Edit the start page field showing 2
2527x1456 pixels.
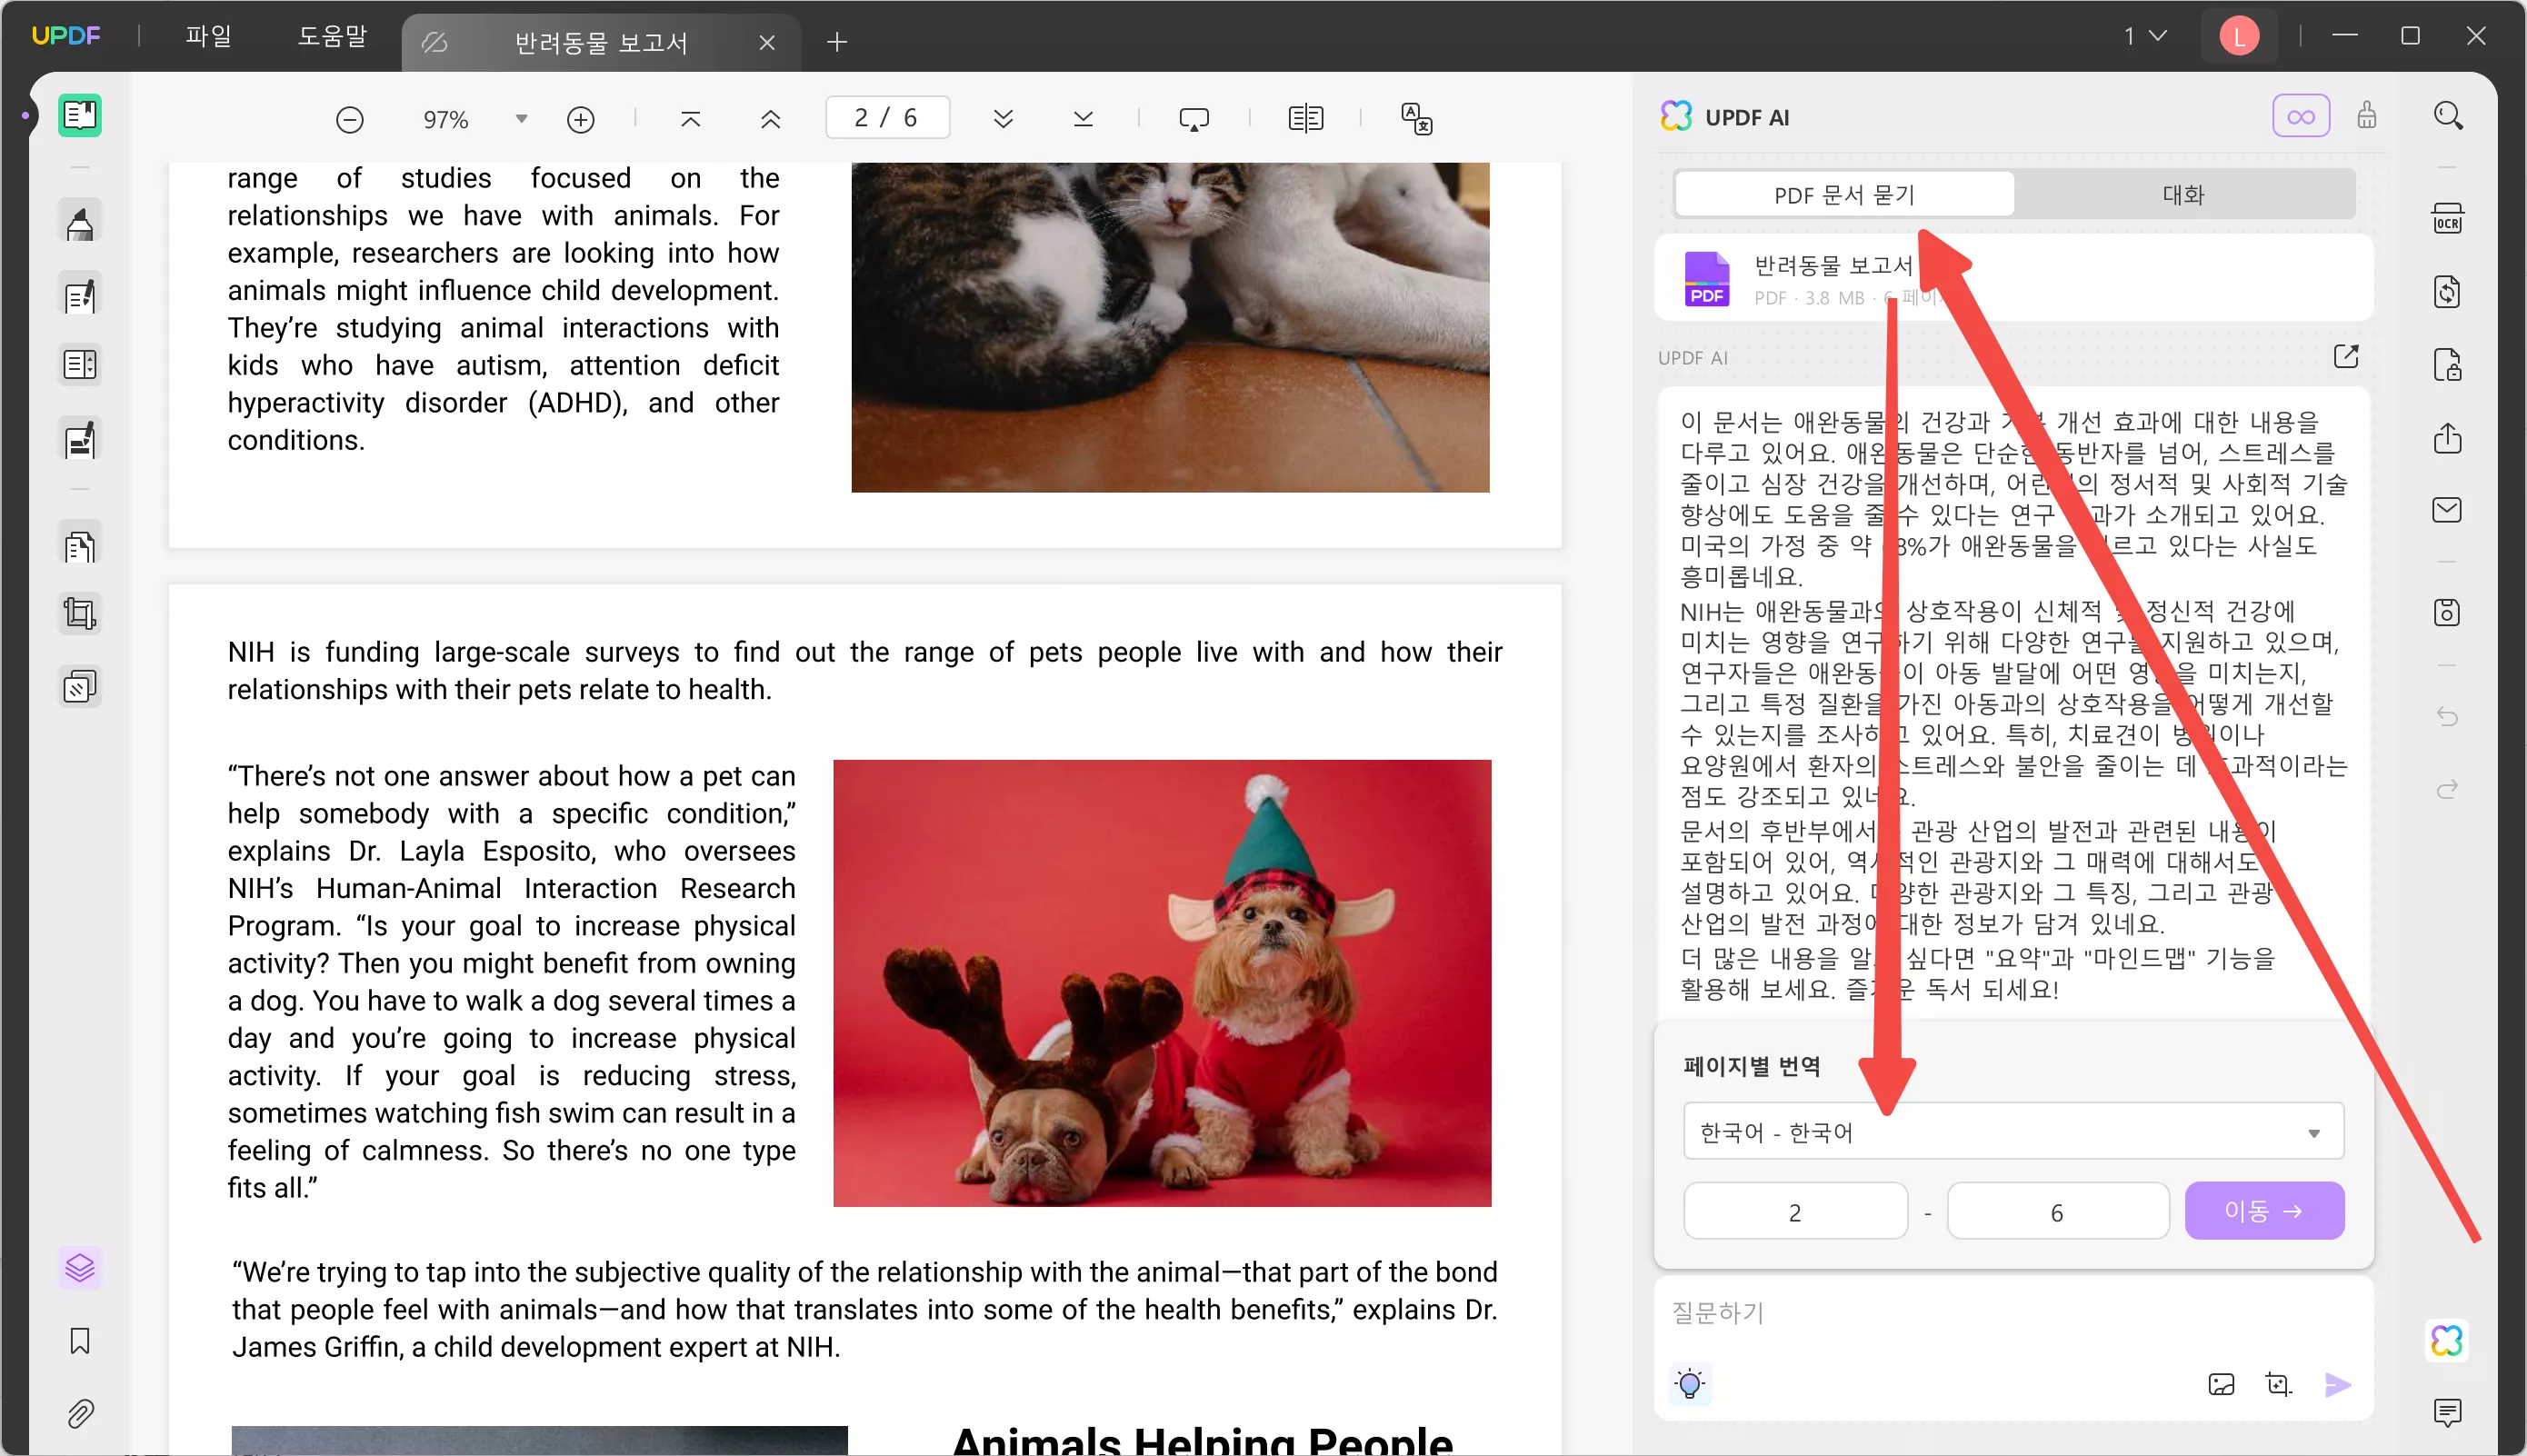pyautogui.click(x=1795, y=1212)
